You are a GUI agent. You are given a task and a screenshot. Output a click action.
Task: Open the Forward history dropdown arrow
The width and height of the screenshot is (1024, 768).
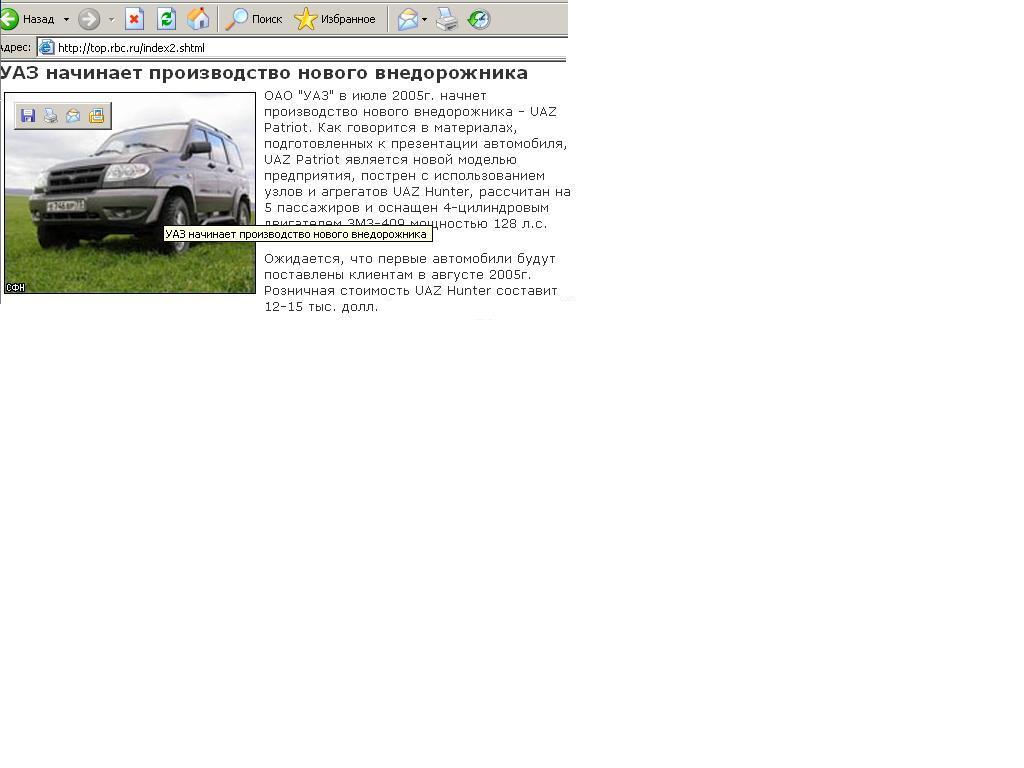[111, 19]
